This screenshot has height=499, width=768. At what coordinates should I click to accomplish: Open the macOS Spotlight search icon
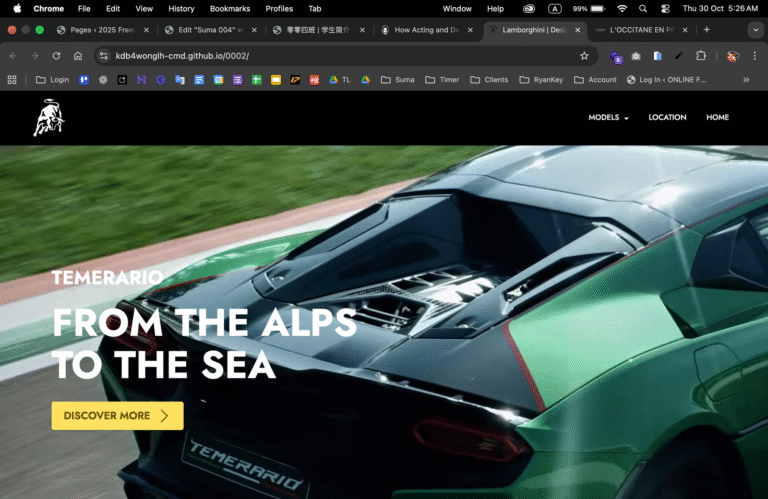643,8
